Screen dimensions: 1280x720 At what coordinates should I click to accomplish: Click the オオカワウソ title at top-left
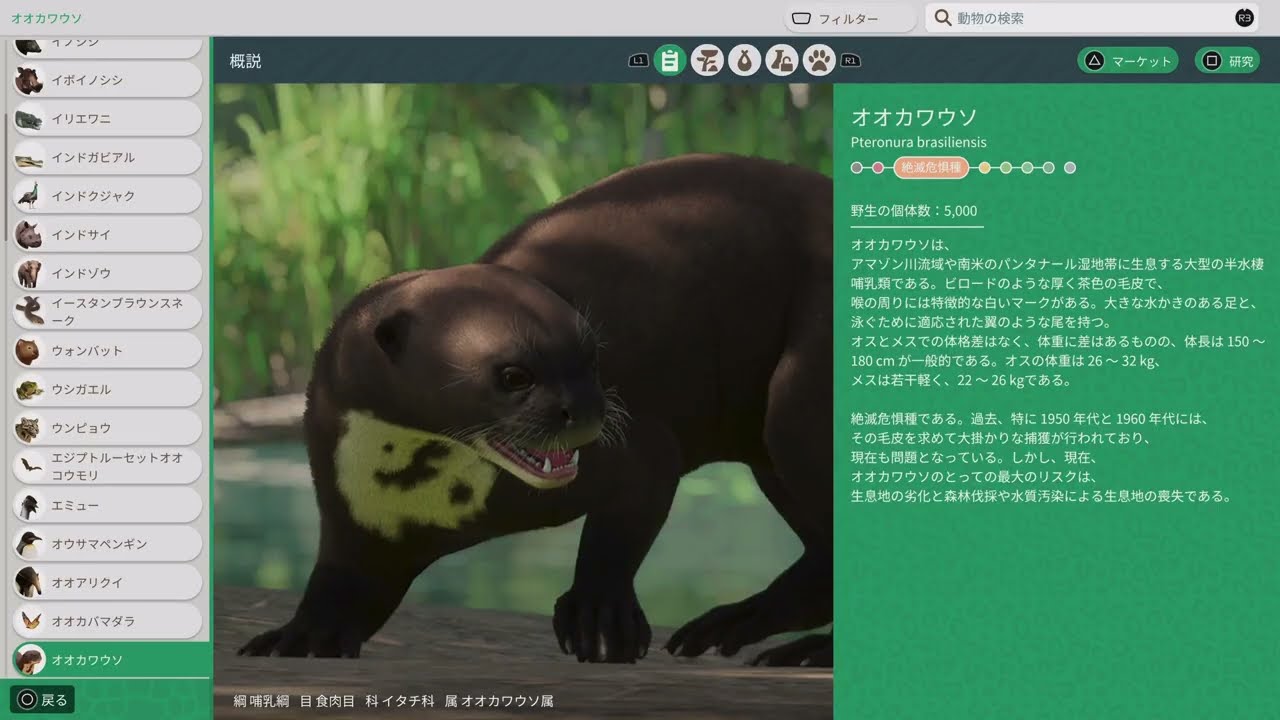click(x=47, y=18)
